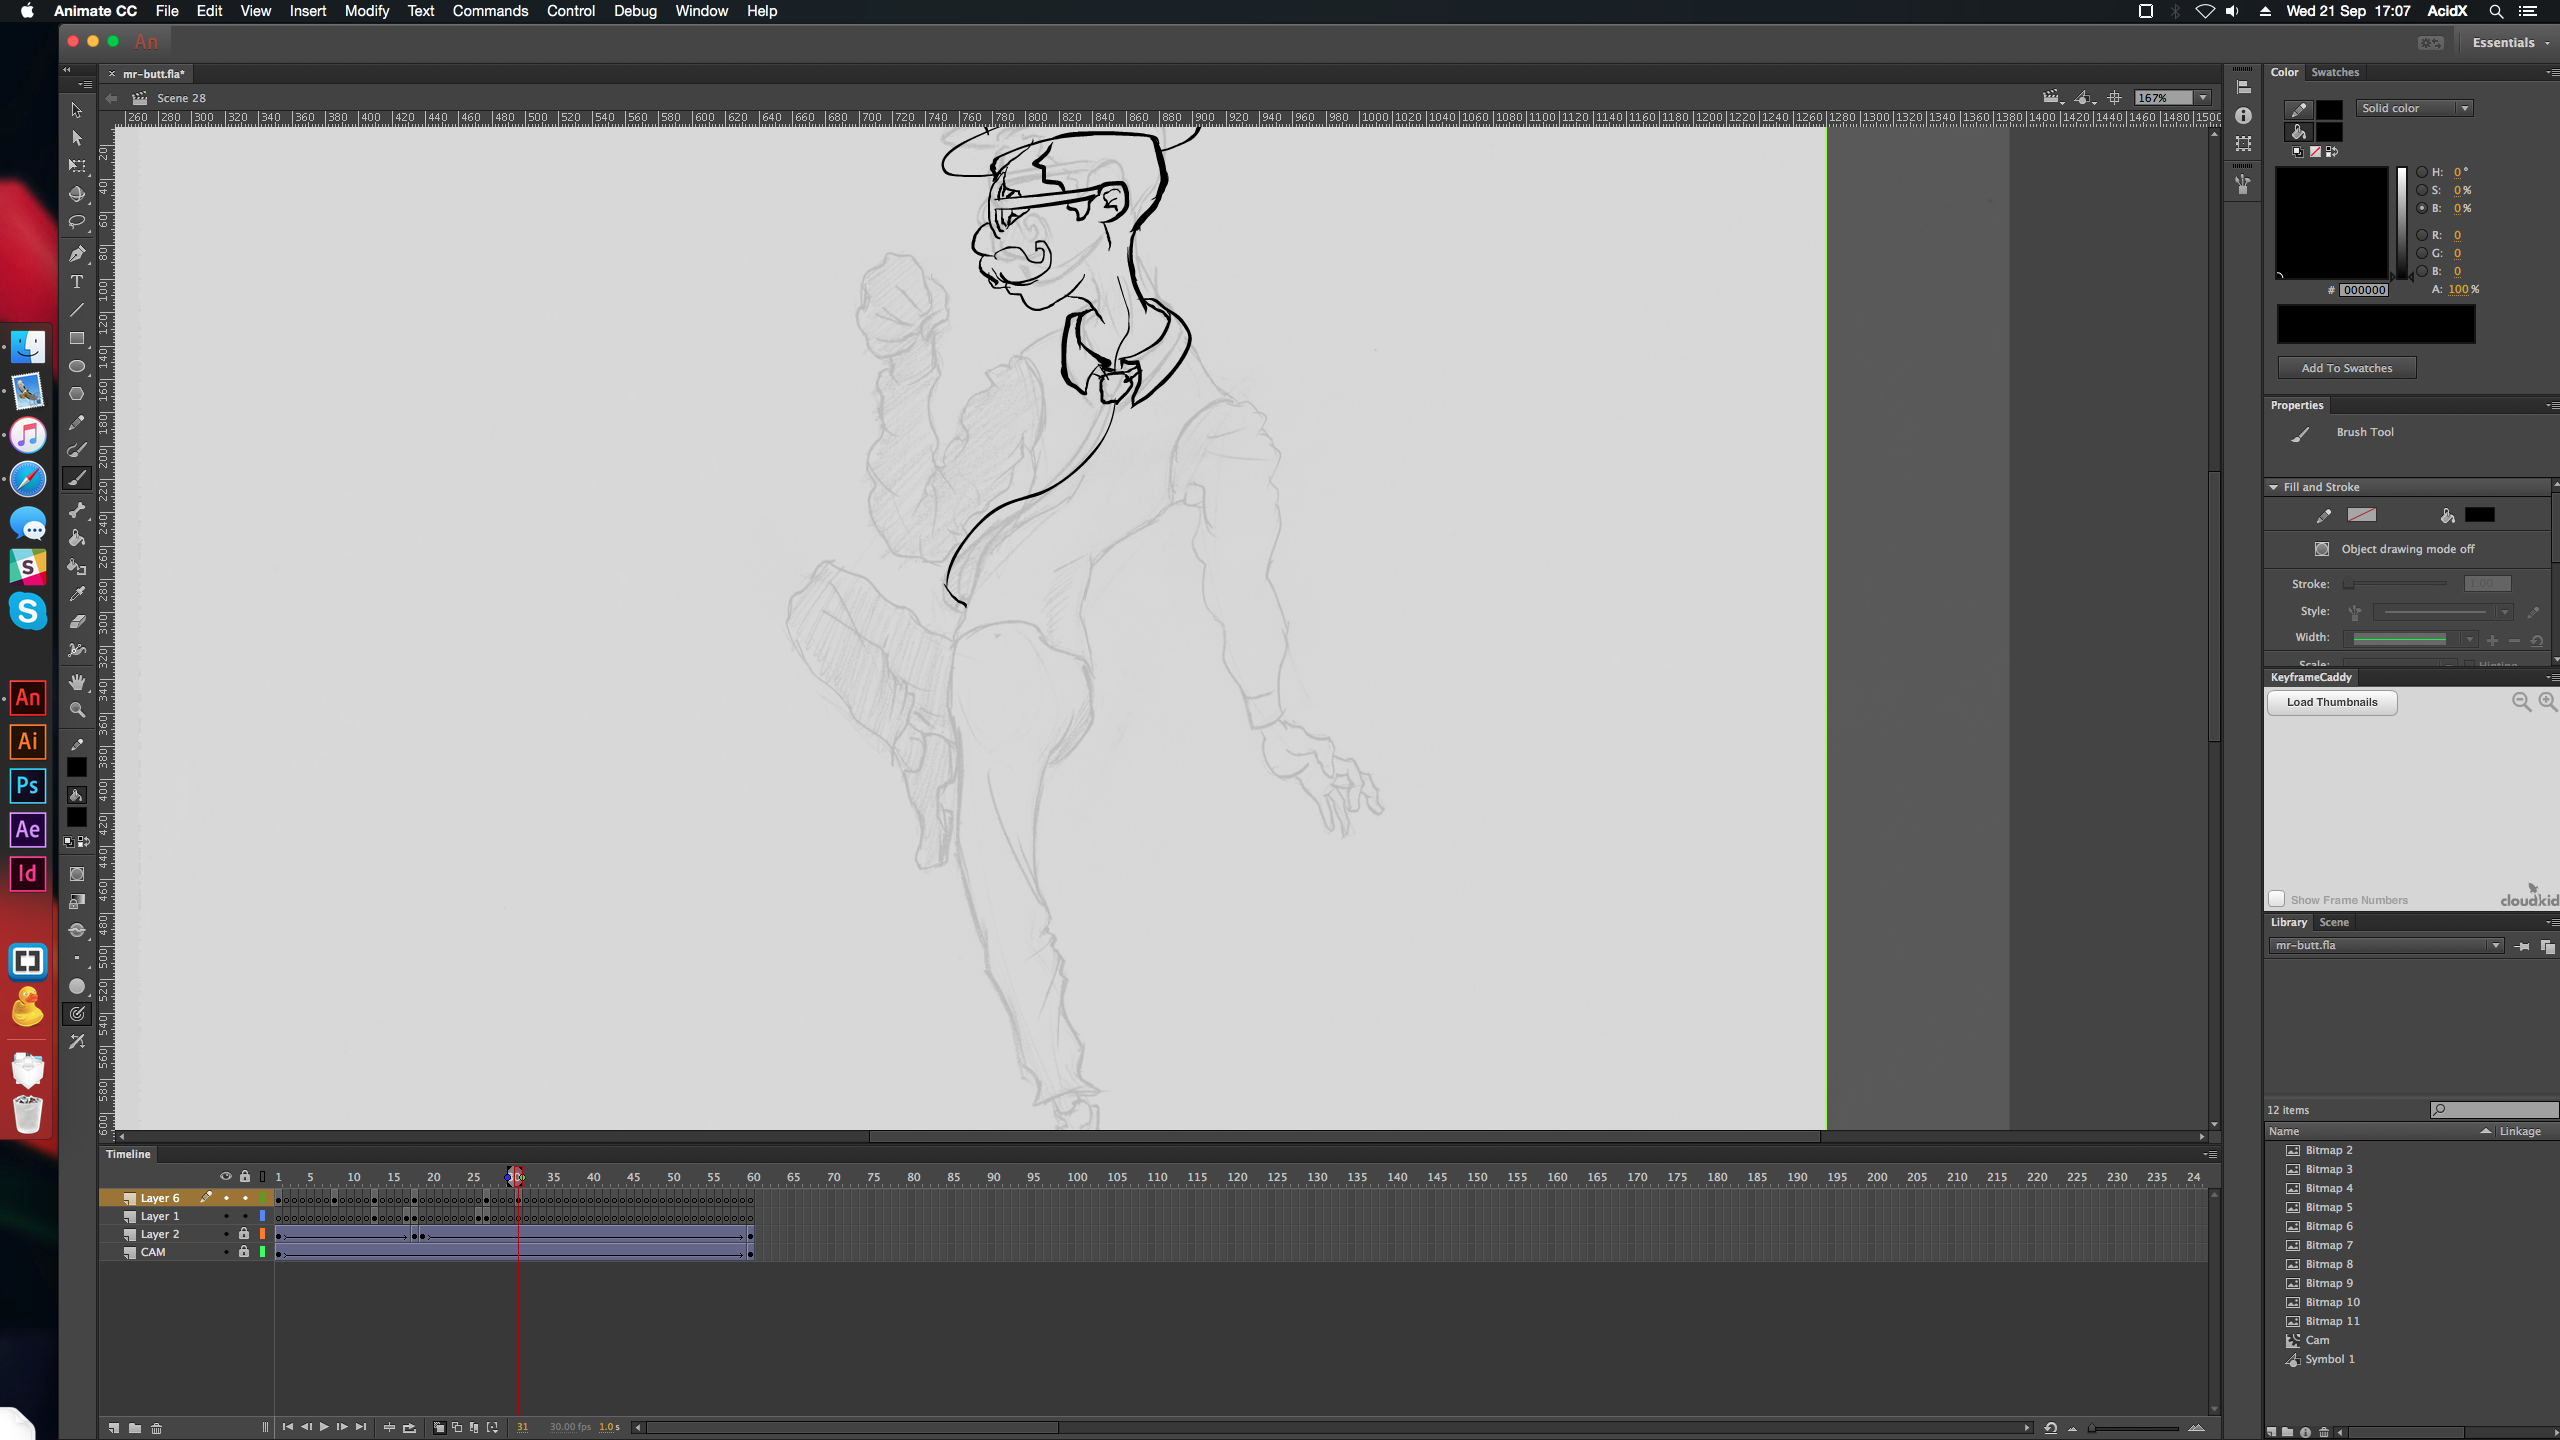Collapse the Fill and Stroke section
The height and width of the screenshot is (1440, 2560).
click(2274, 487)
